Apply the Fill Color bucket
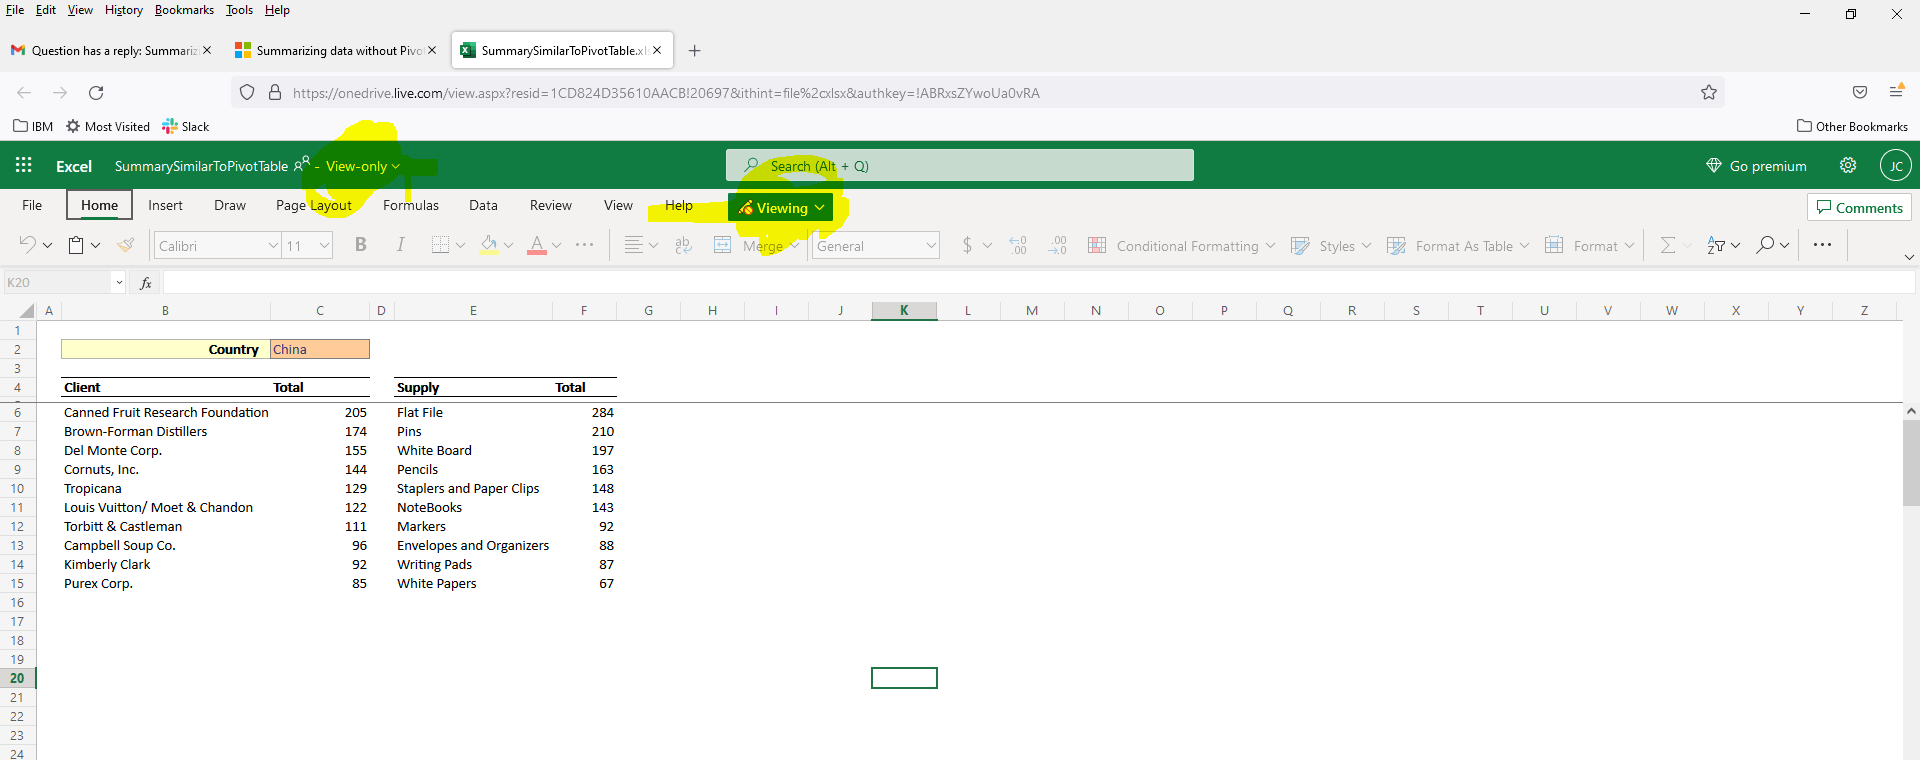The image size is (1920, 760). click(489, 245)
